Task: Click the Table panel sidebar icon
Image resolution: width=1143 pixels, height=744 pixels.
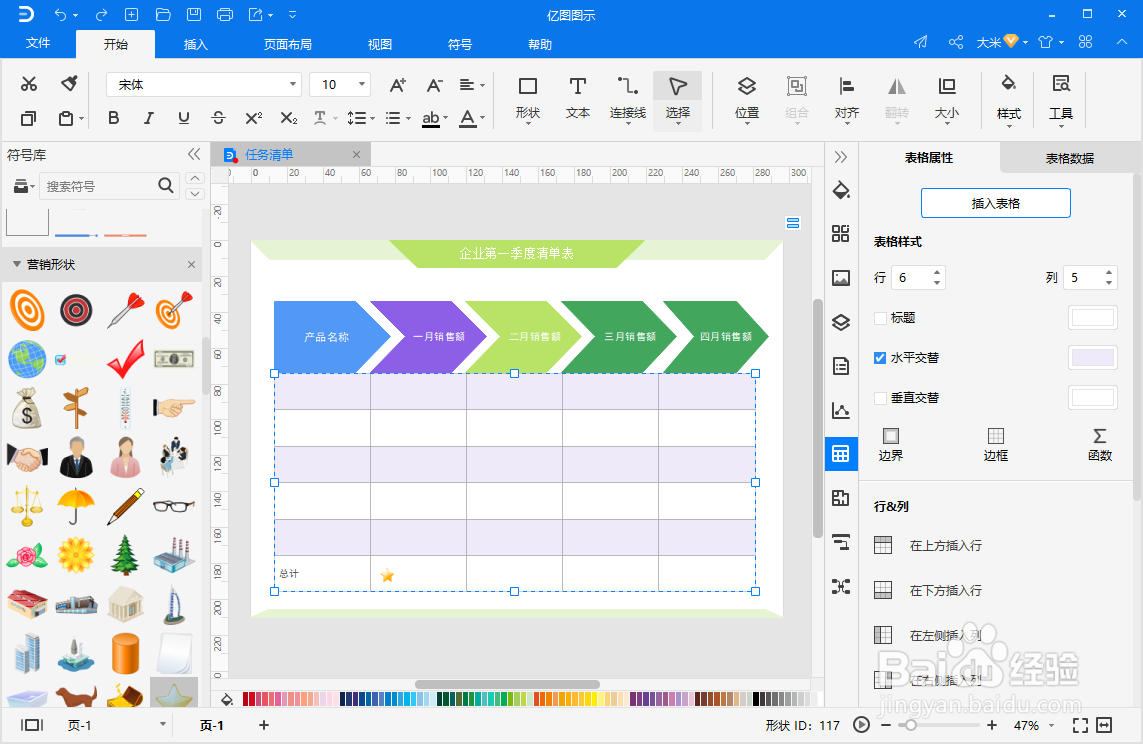Action: pos(840,454)
